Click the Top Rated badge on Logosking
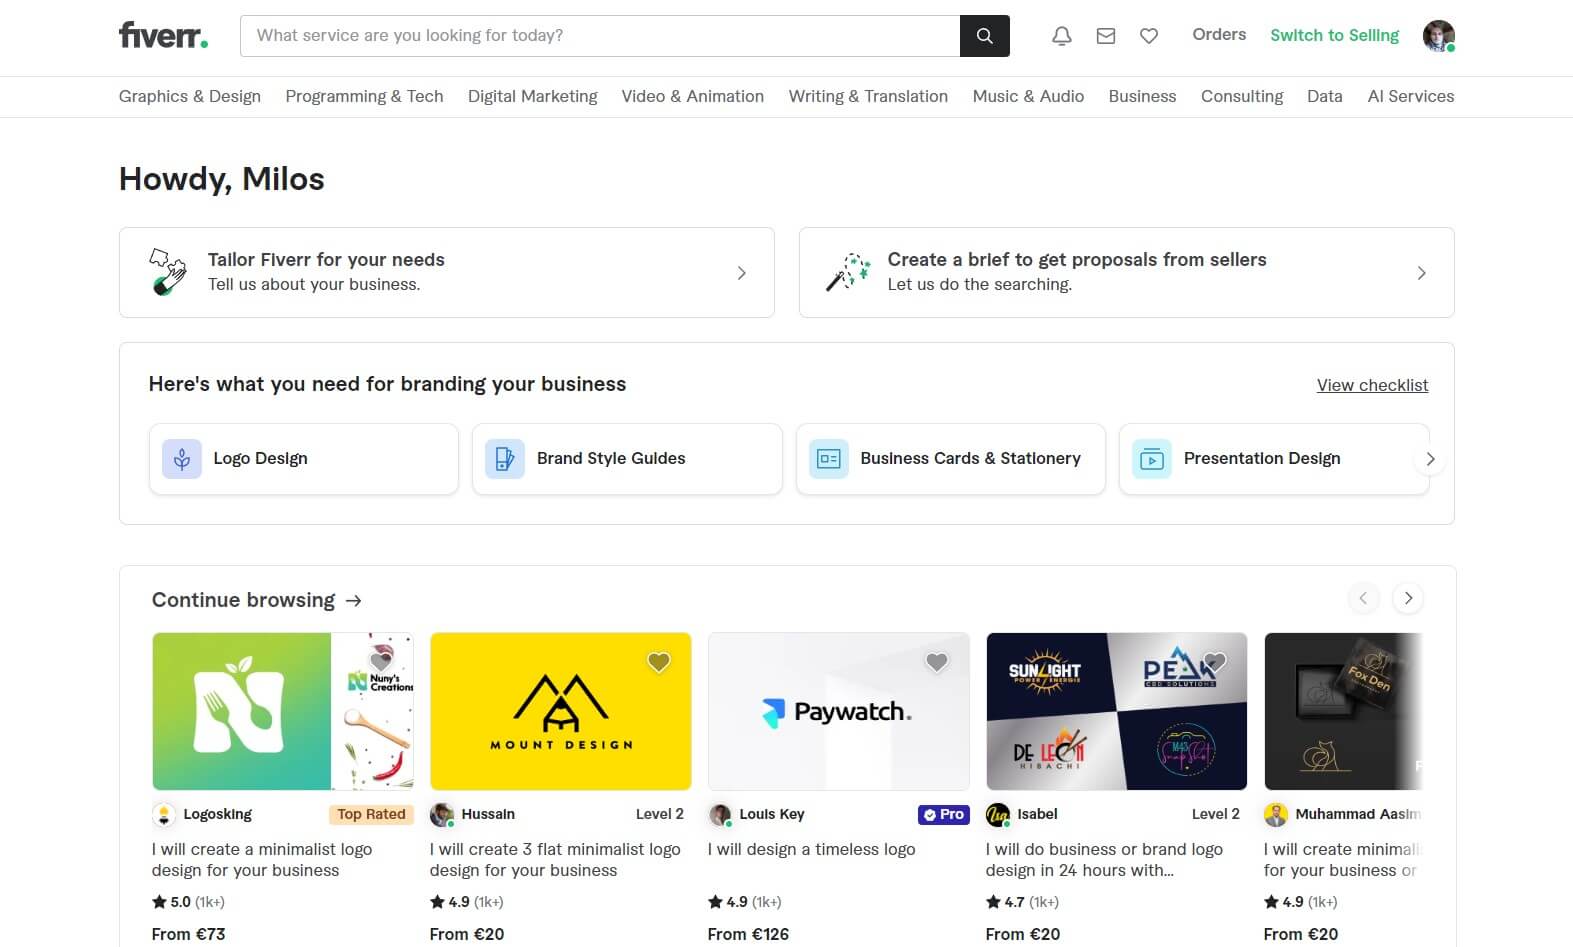The height and width of the screenshot is (947, 1573). (371, 815)
